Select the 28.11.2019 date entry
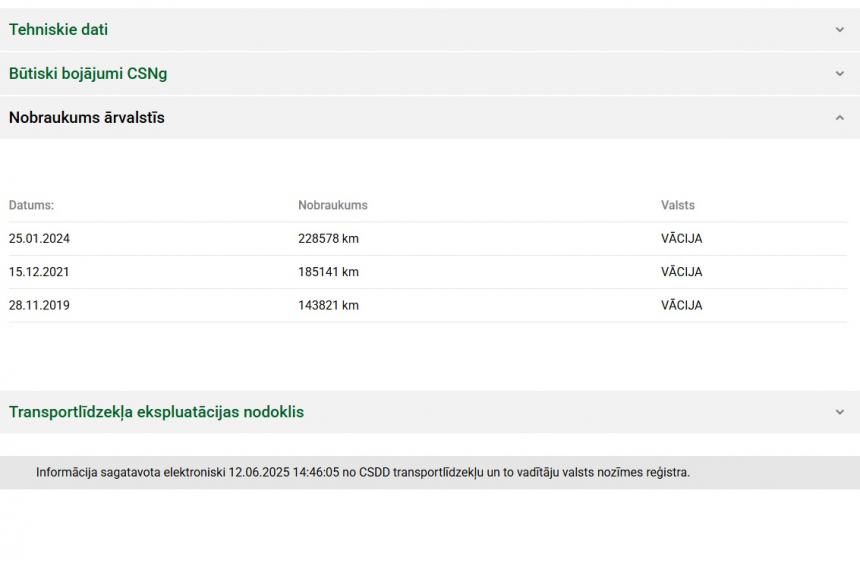This screenshot has height=566, width=860. (x=39, y=305)
